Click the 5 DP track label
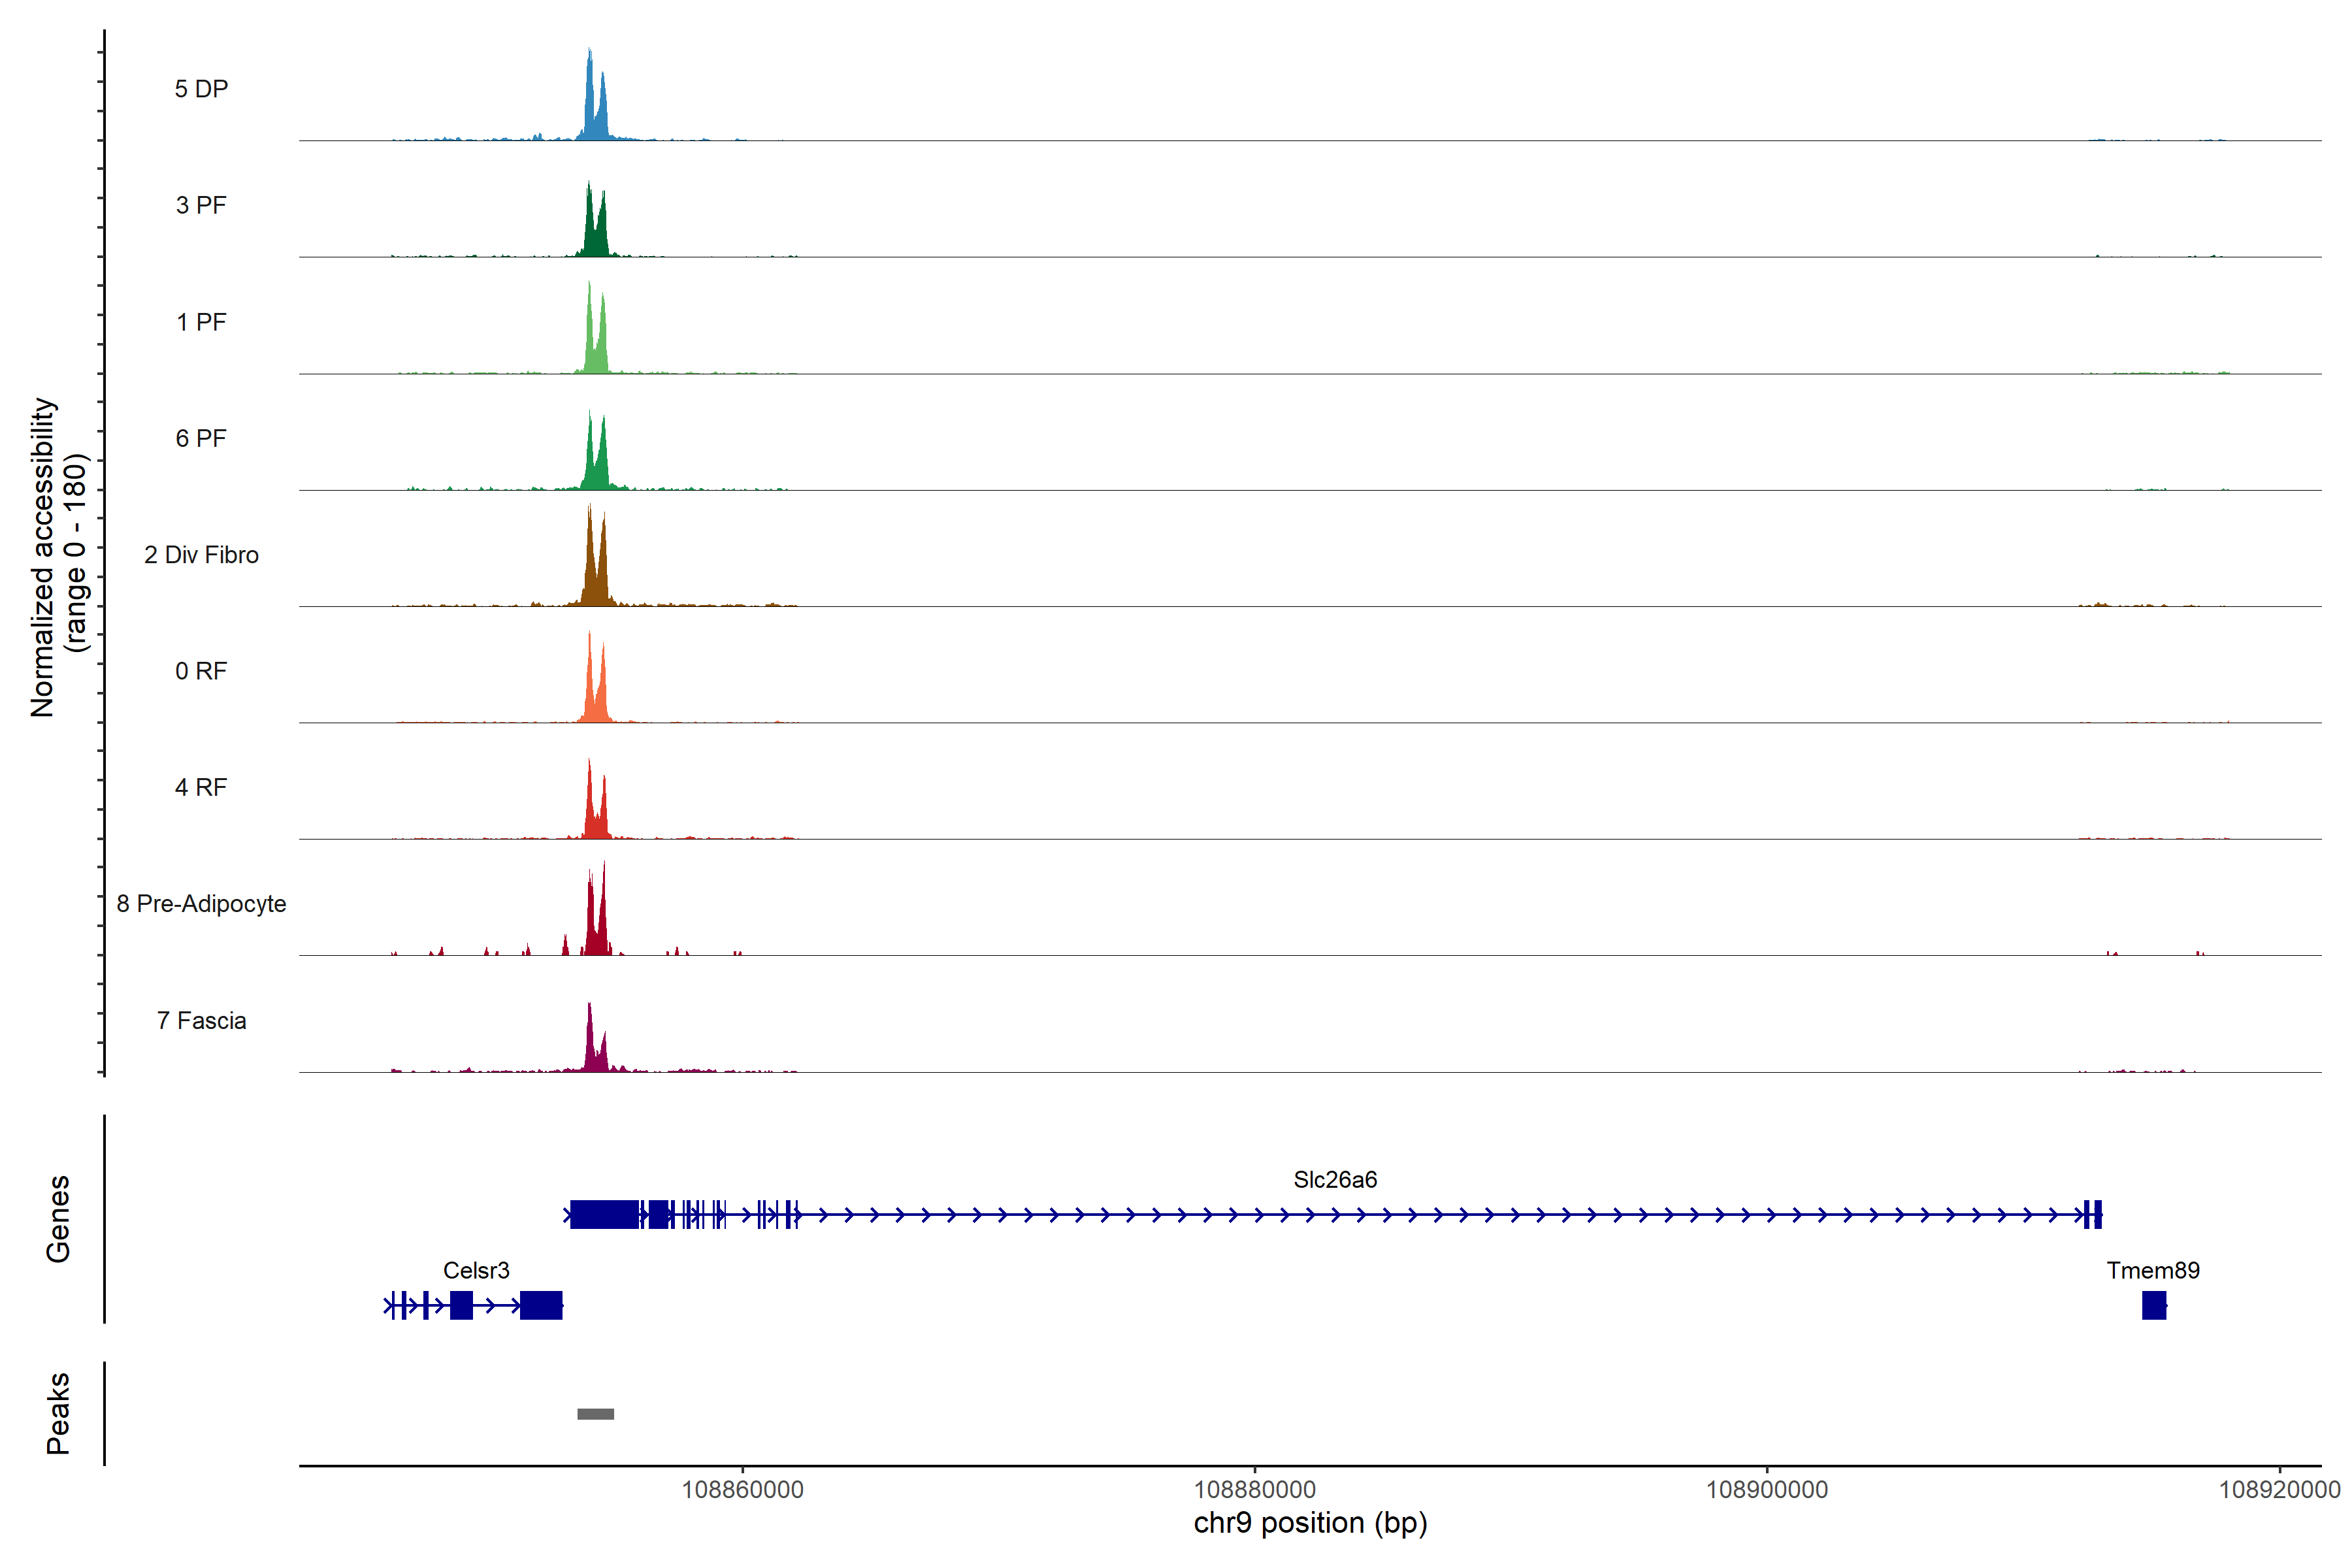Screen dimensions: 2352x1568 [201, 89]
